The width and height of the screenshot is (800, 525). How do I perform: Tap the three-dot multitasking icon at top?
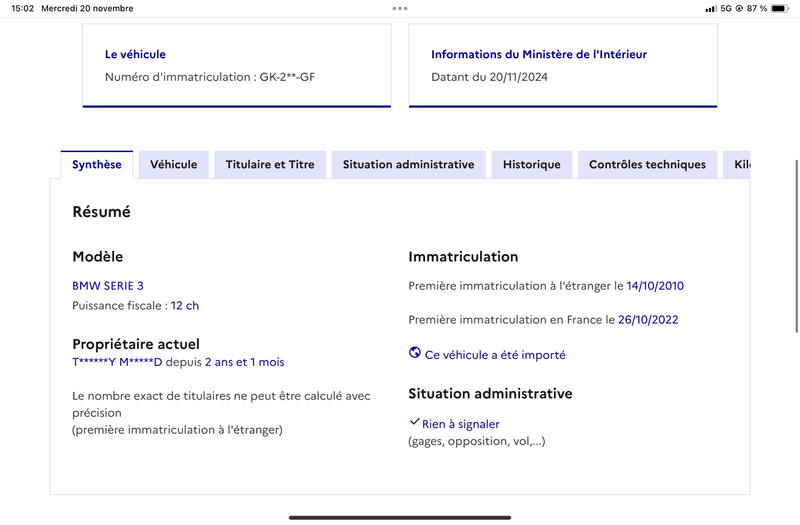pos(400,8)
